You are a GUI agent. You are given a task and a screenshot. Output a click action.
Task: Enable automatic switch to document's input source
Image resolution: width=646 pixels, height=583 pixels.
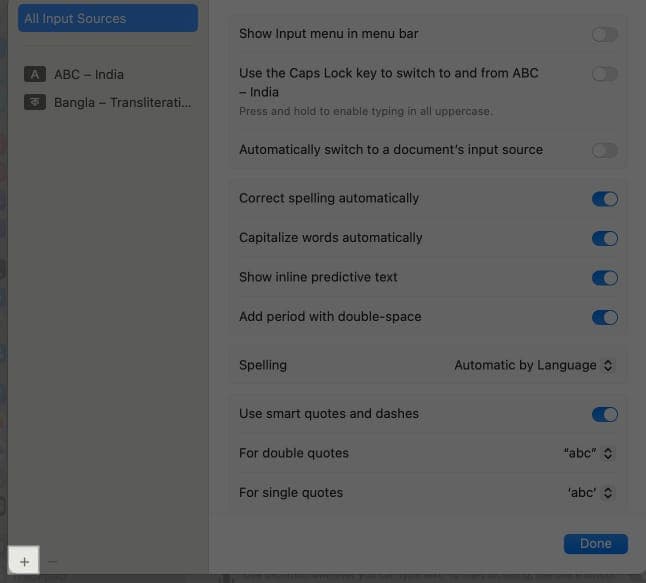coord(604,150)
